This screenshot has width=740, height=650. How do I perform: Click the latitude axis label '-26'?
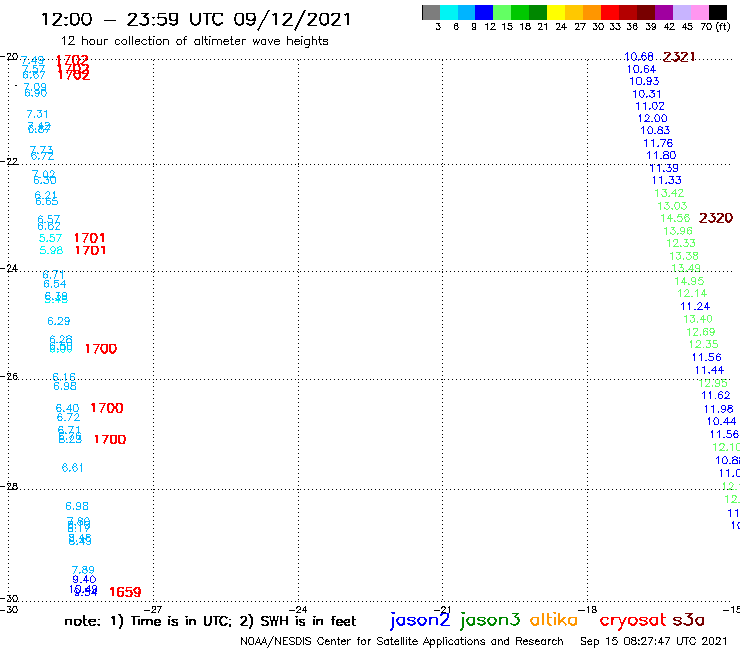(9, 376)
